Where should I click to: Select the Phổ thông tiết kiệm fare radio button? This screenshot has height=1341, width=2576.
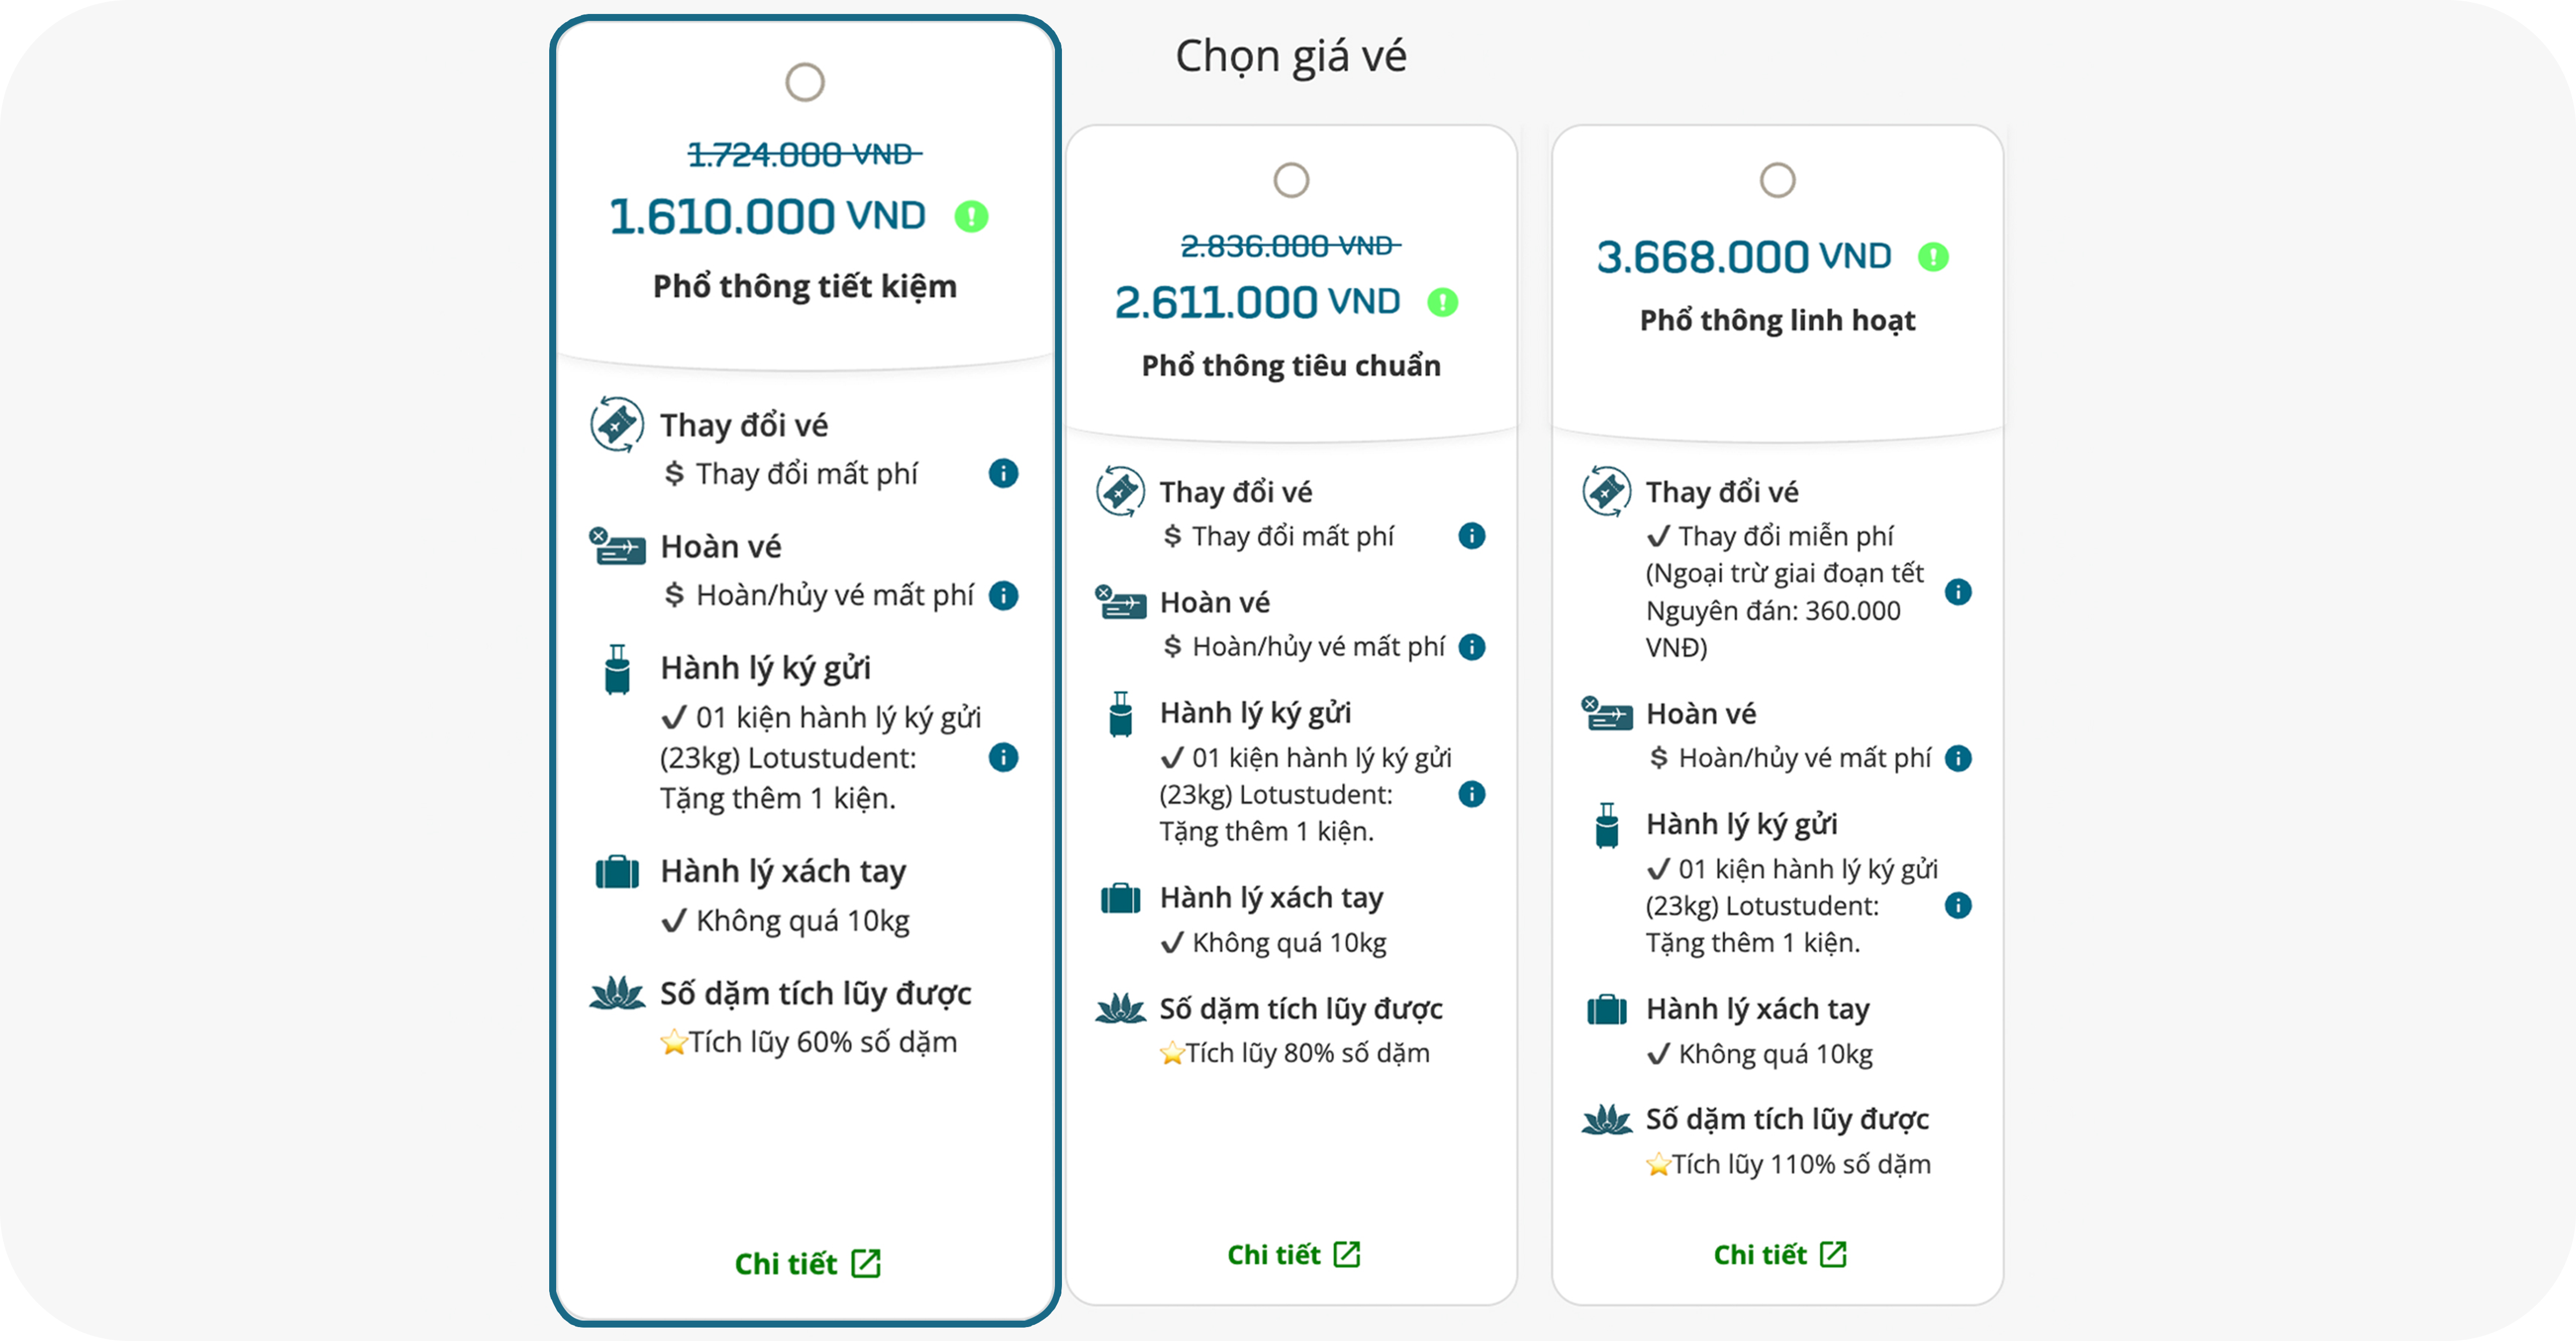click(x=805, y=82)
